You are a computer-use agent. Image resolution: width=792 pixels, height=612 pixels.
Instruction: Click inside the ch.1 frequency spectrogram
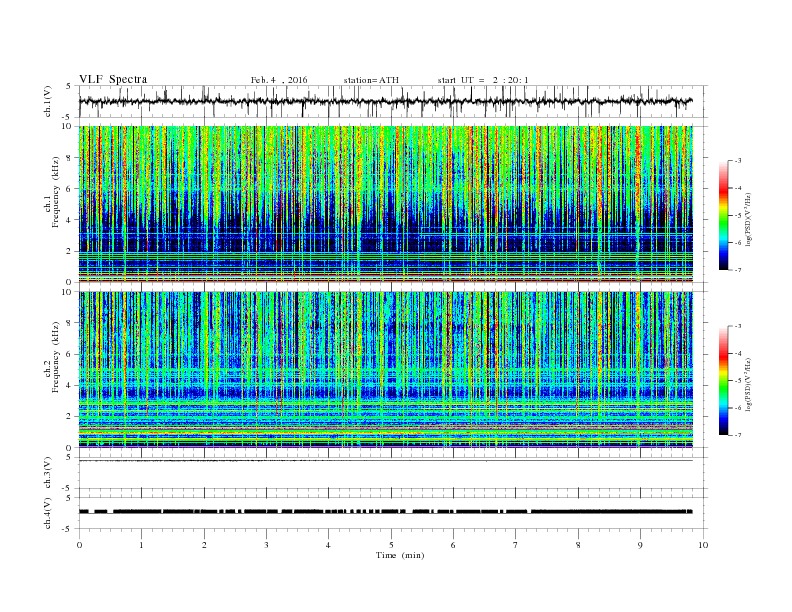pyautogui.click(x=386, y=204)
